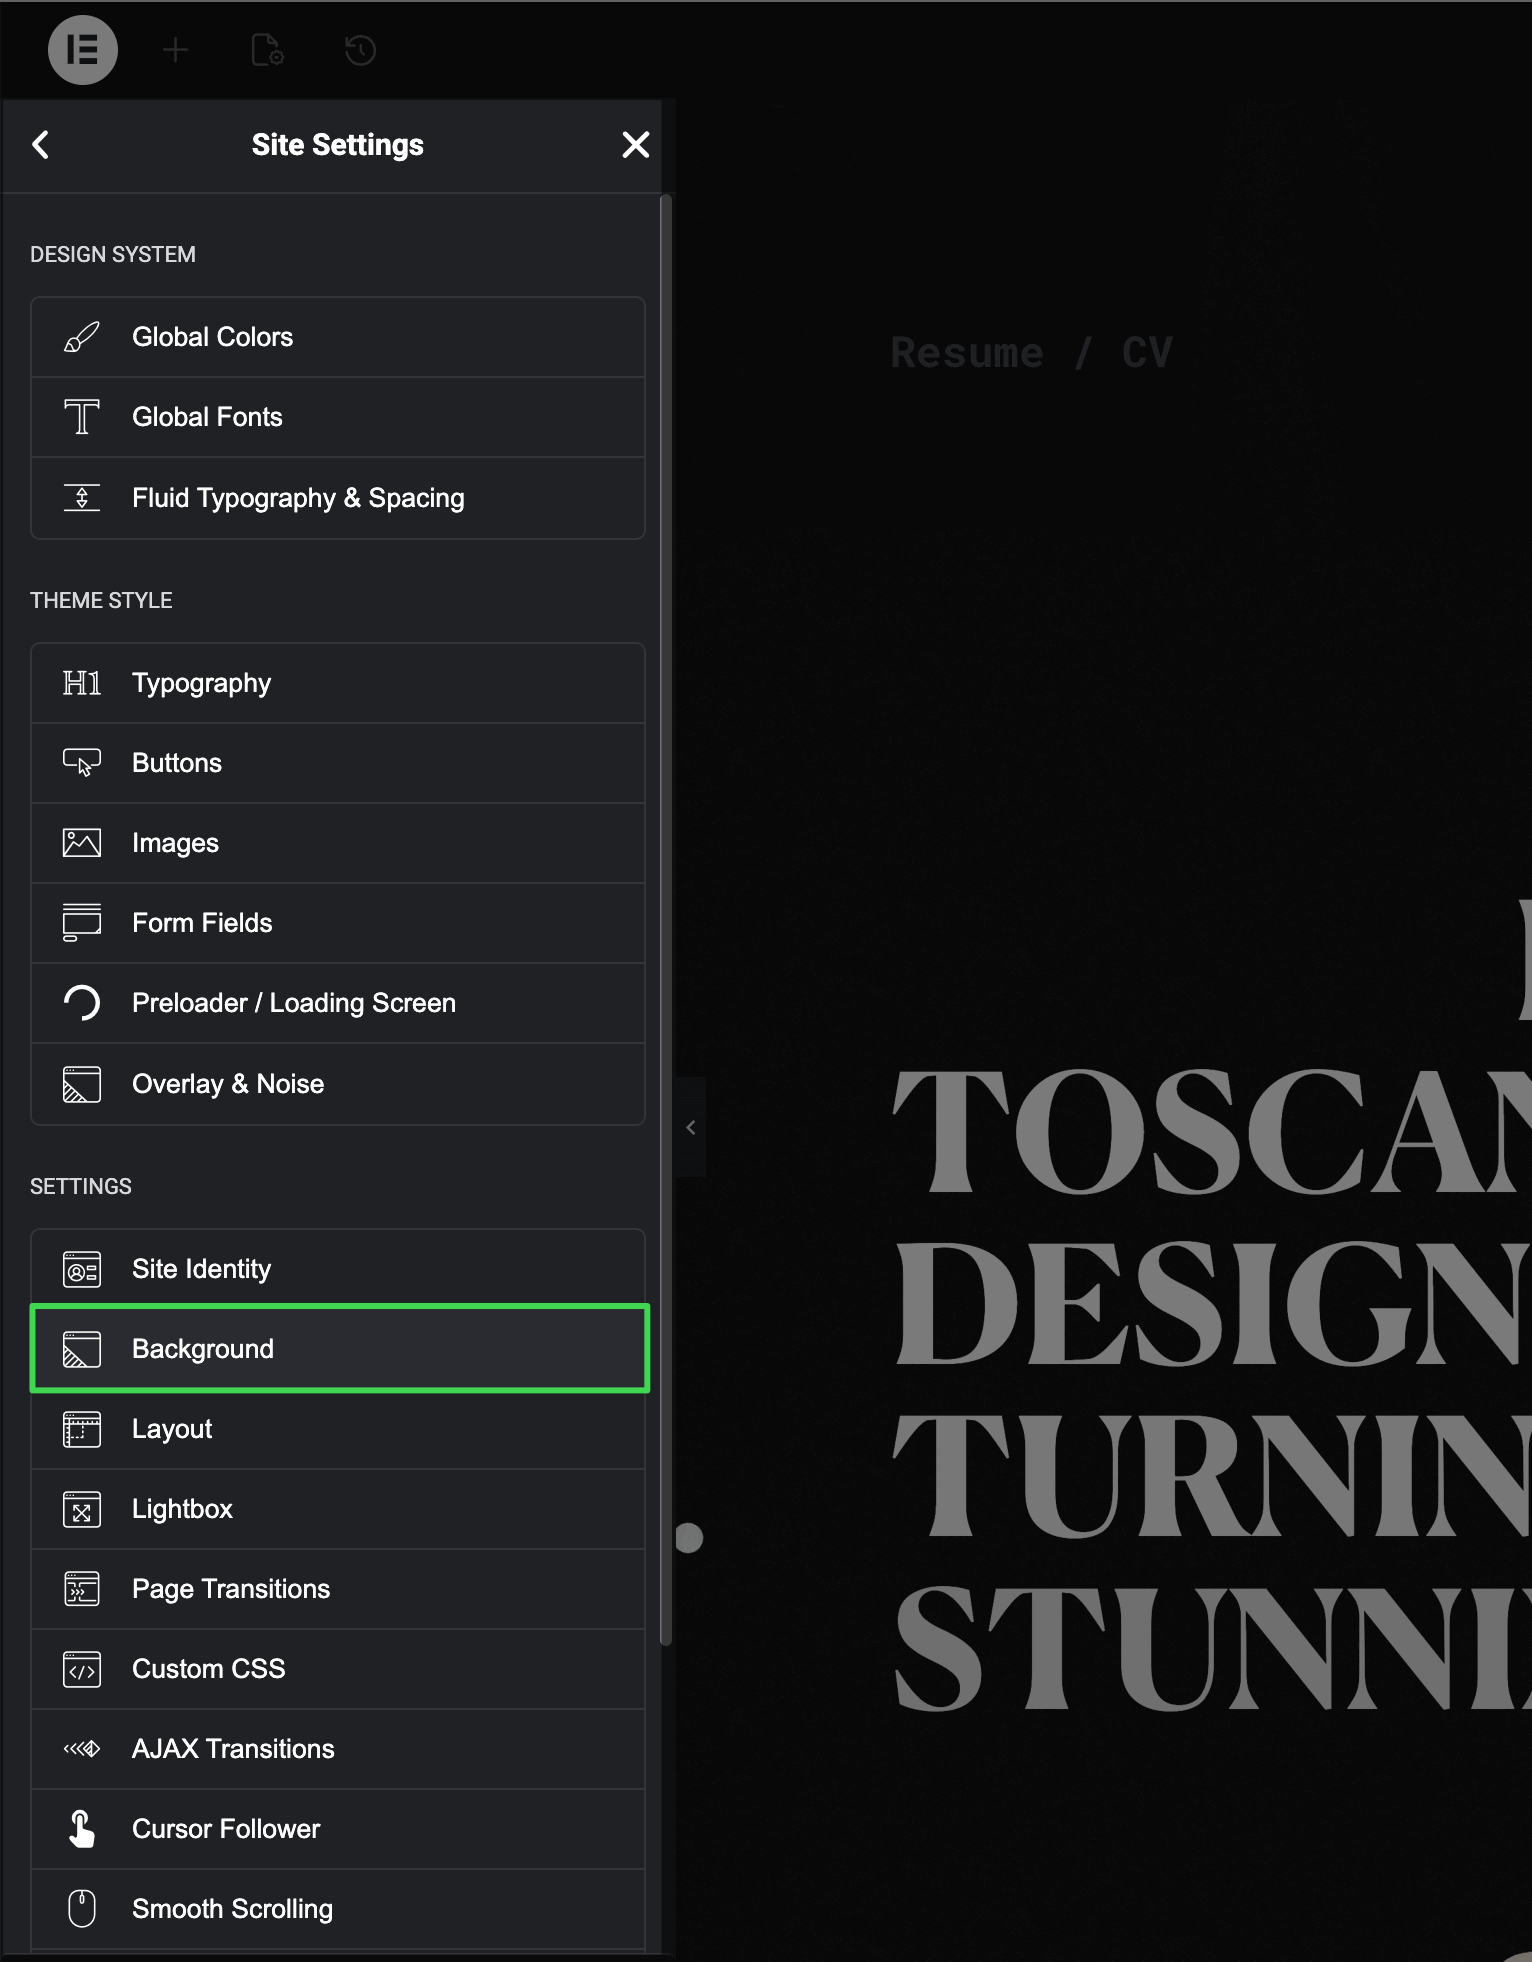Open the Typography theme style

pos(201,683)
